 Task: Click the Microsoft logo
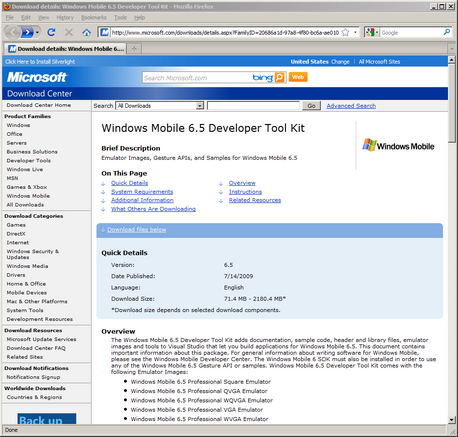pyautogui.click(x=37, y=77)
